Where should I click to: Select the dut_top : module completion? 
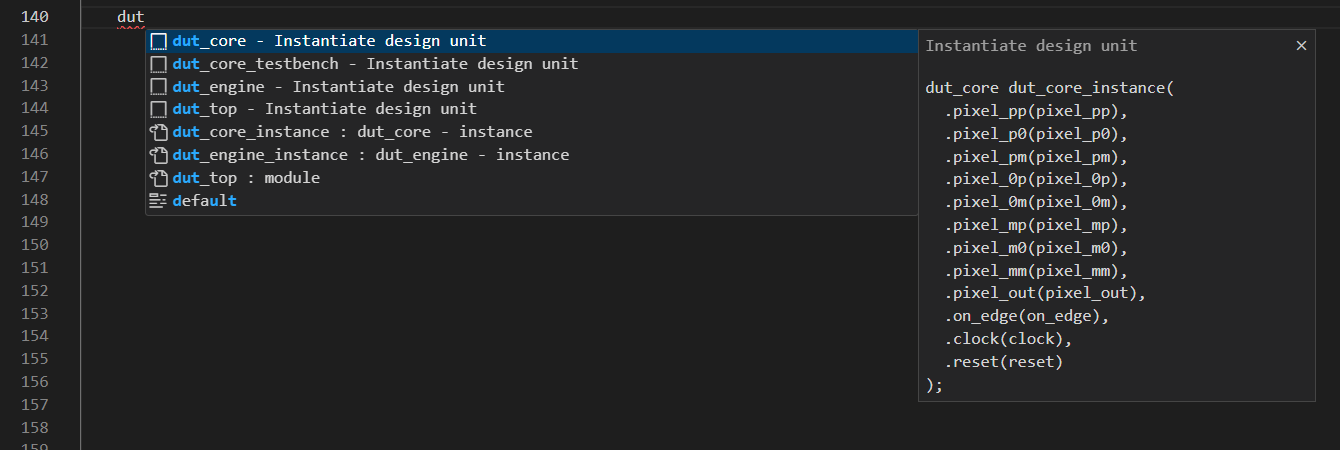pyautogui.click(x=246, y=178)
